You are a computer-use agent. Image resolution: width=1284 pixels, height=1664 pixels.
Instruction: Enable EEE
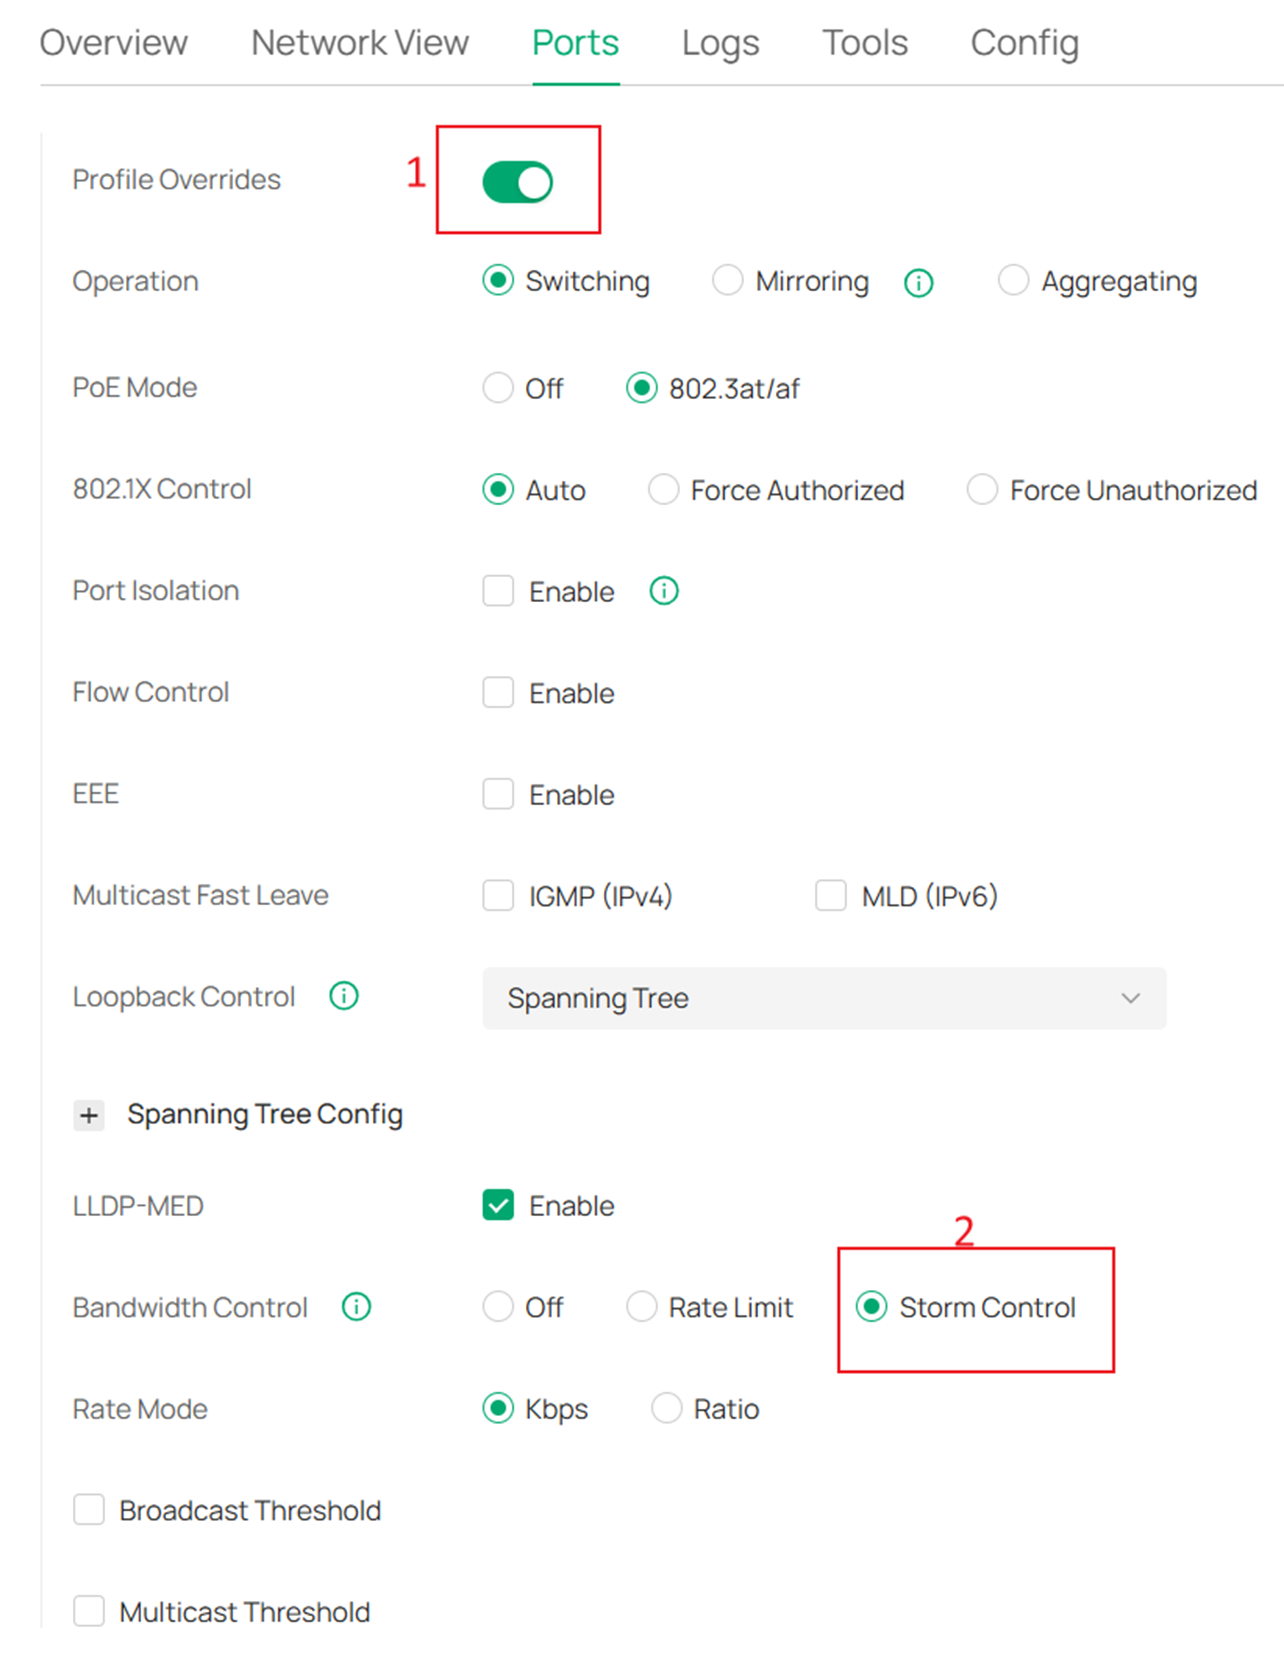point(497,794)
